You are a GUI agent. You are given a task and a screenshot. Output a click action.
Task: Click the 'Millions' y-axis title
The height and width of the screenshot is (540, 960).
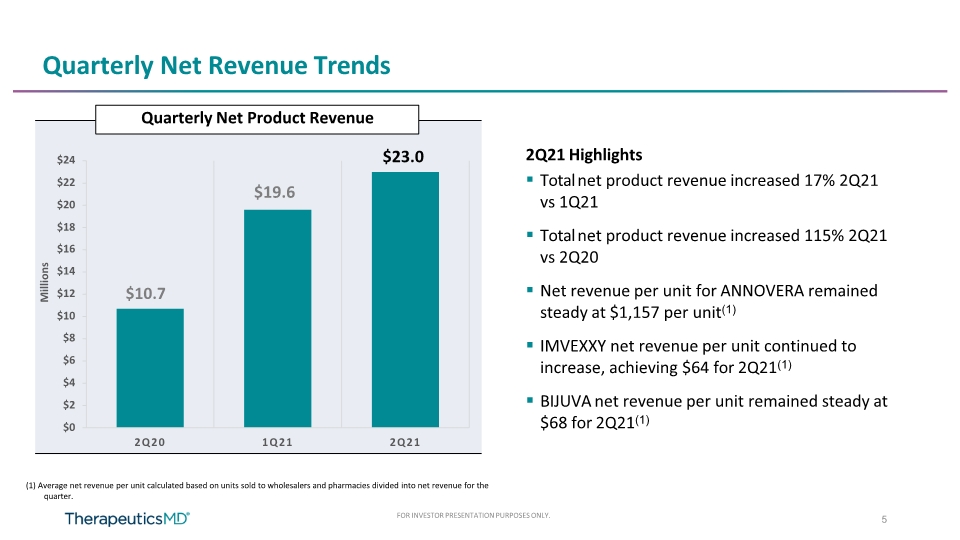click(44, 282)
